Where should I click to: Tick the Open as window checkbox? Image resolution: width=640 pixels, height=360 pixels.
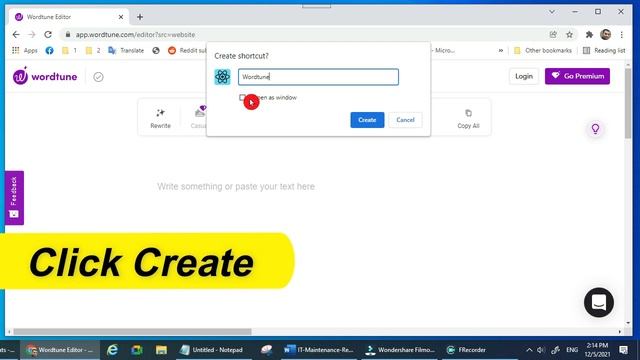pyautogui.click(x=242, y=97)
